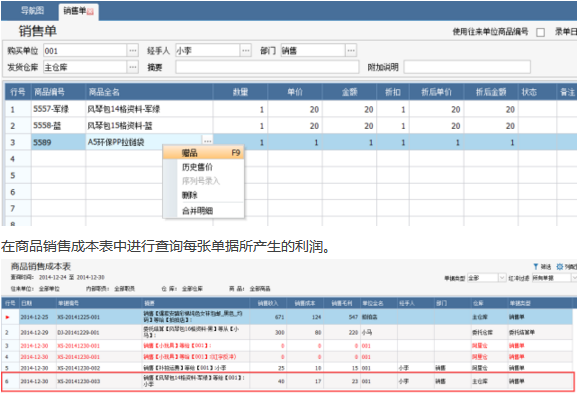Choose 序列号录入 in the context menu

pos(204,181)
